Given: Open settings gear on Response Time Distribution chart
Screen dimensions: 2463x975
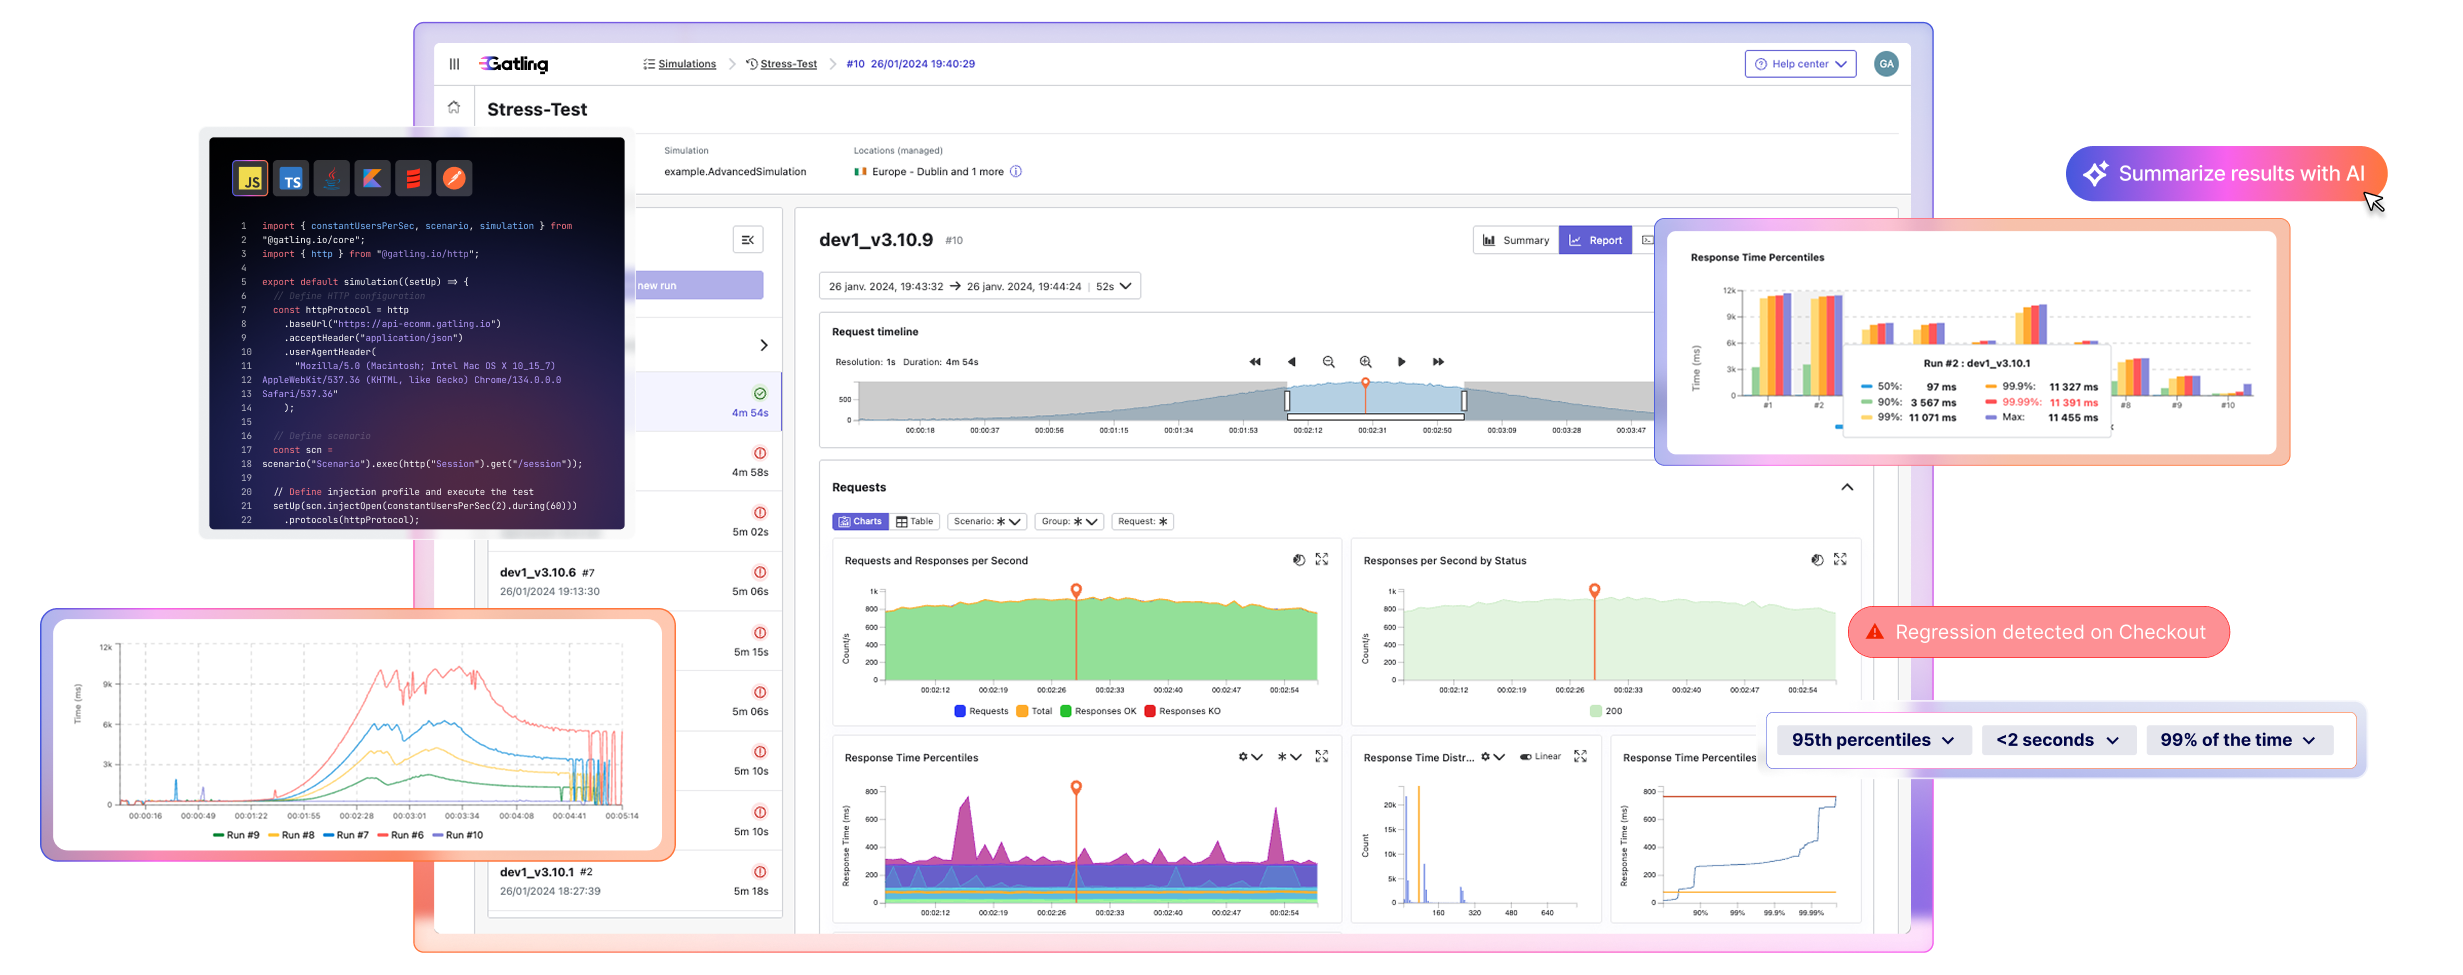Looking at the screenshot, I should click(1486, 757).
